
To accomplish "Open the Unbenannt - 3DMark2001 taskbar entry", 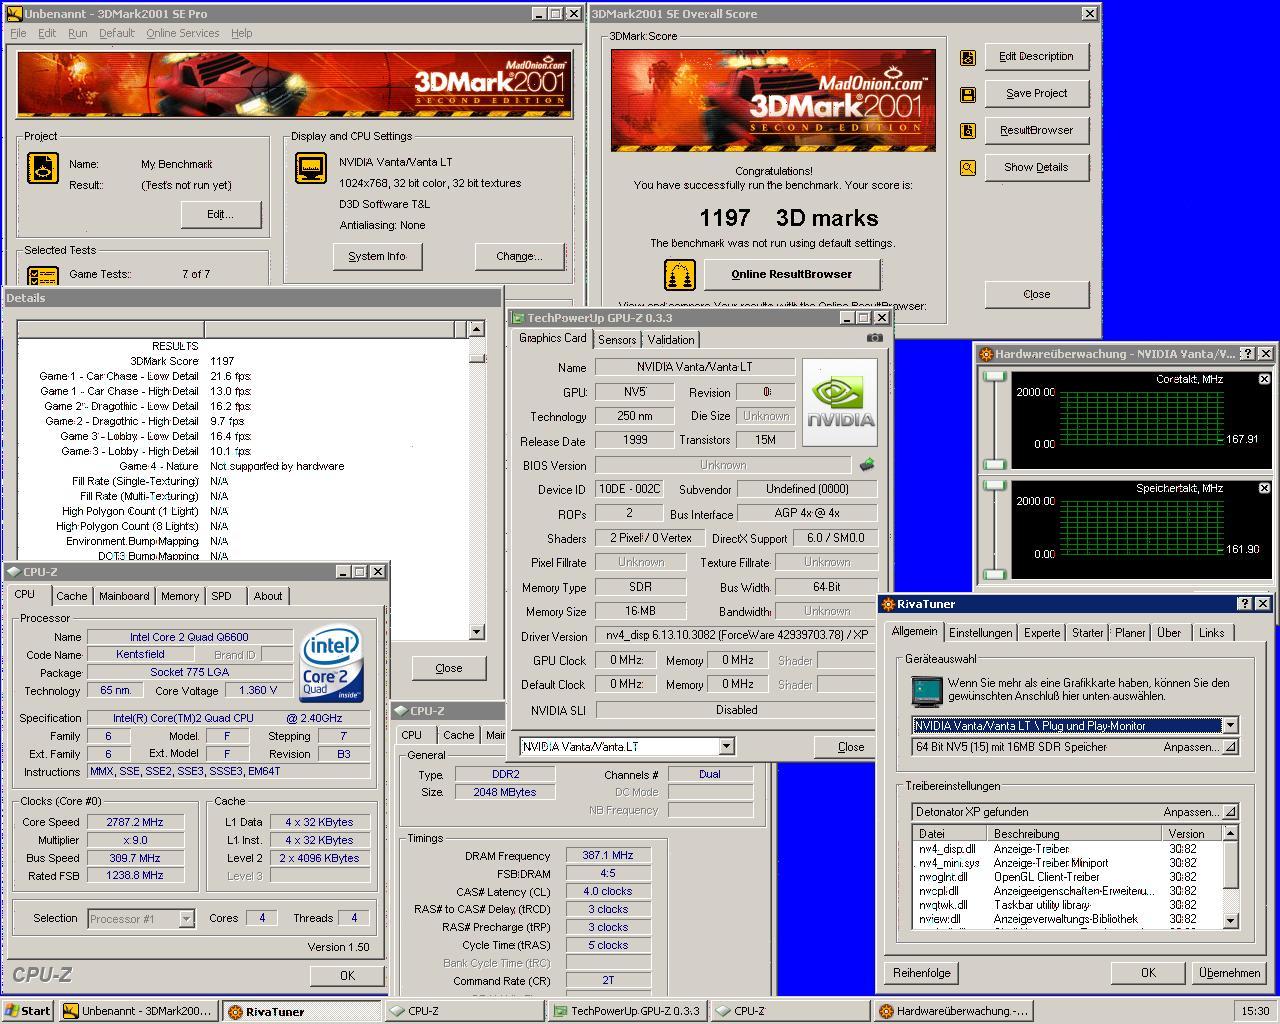I will coord(138,1011).
